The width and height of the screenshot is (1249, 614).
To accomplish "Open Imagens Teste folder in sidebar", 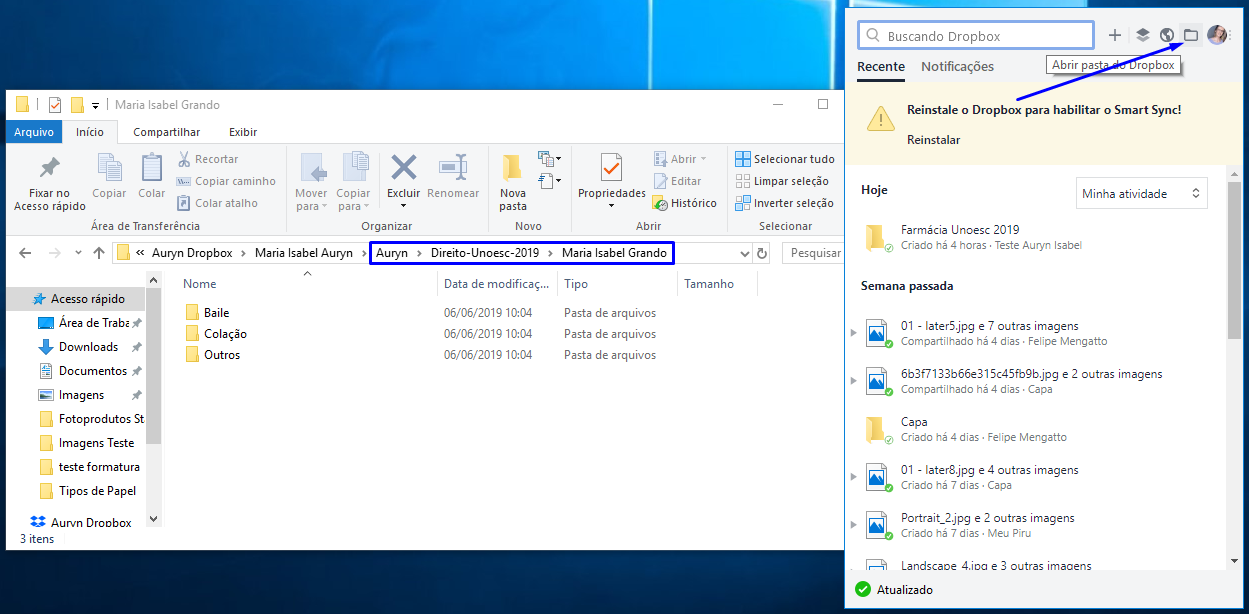I will click(x=96, y=443).
